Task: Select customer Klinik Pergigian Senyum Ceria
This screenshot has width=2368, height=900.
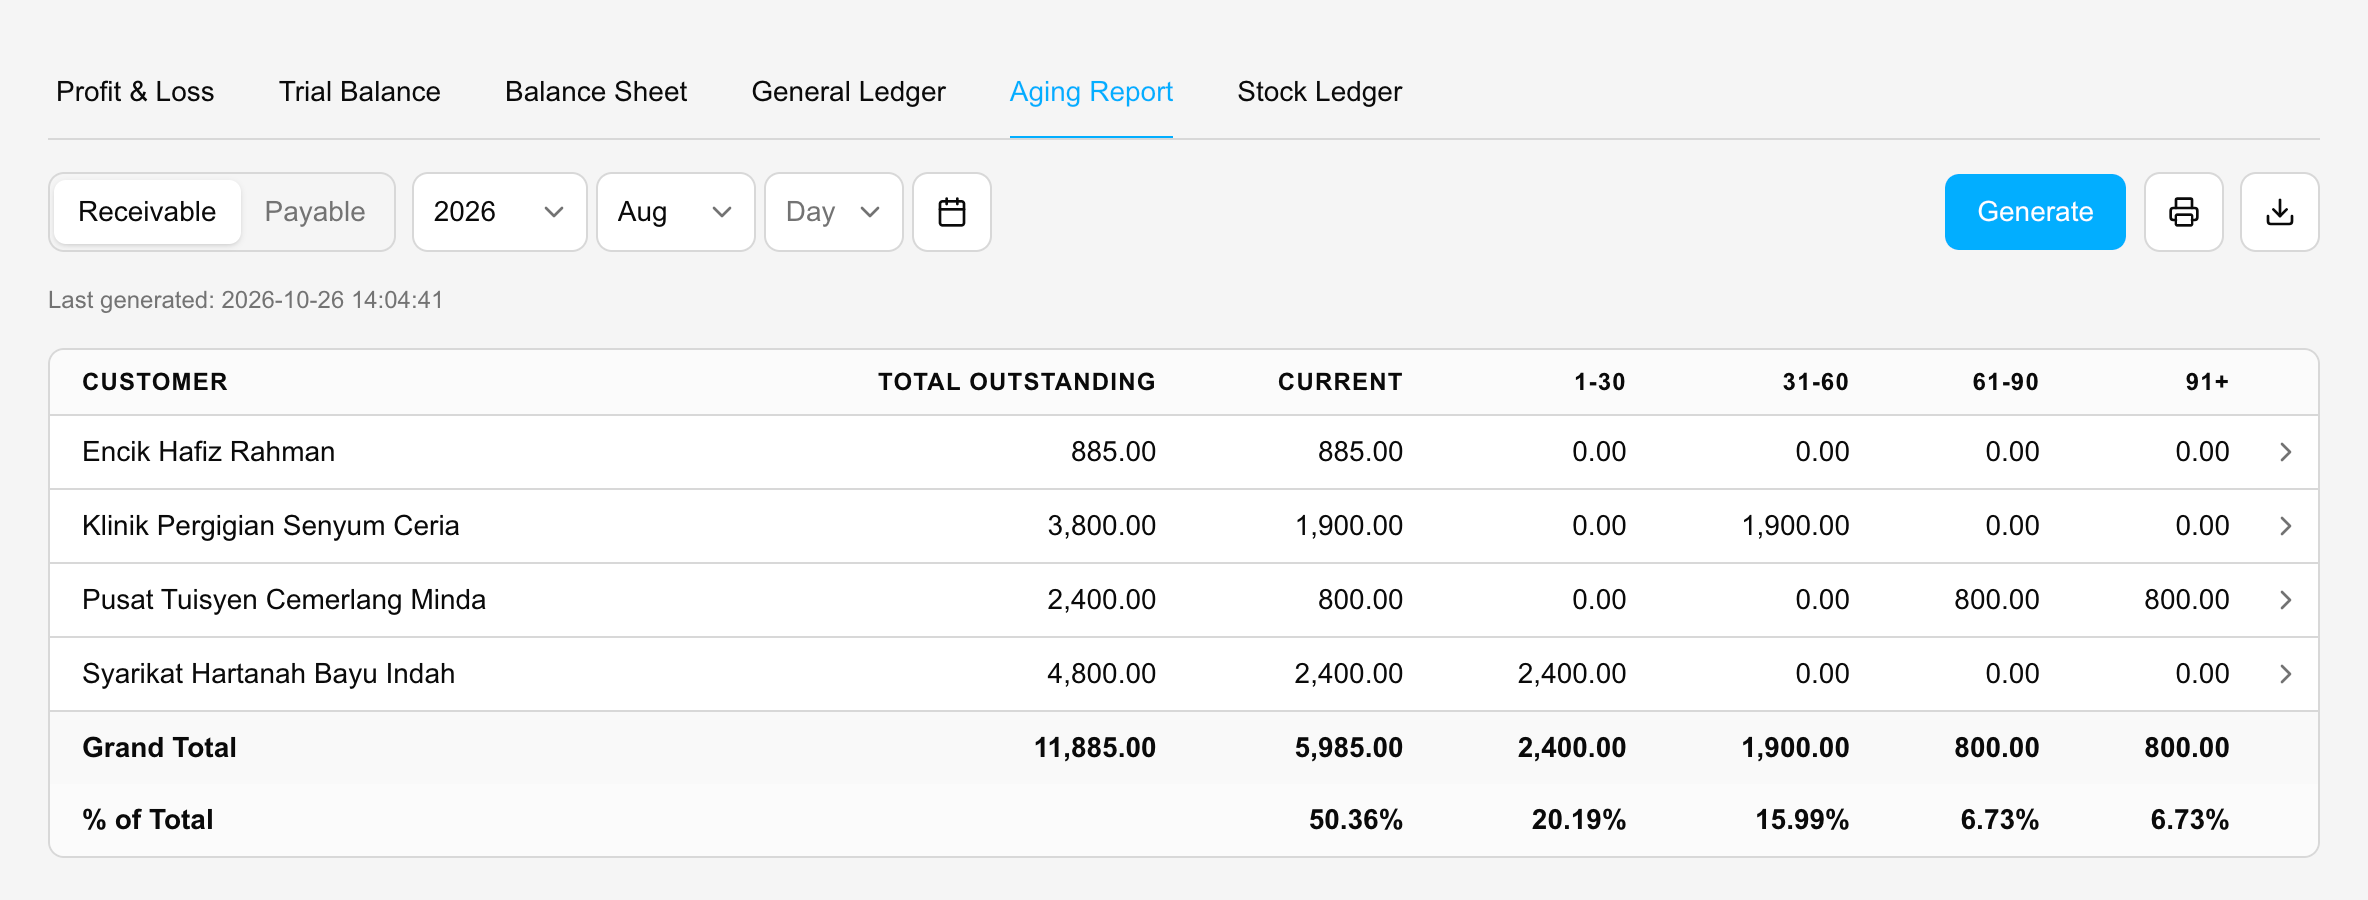Action: tap(270, 526)
